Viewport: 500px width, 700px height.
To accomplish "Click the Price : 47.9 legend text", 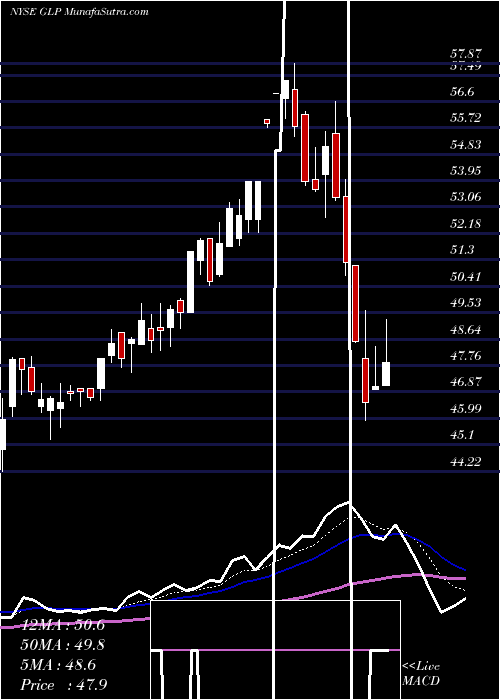I will tap(63, 685).
